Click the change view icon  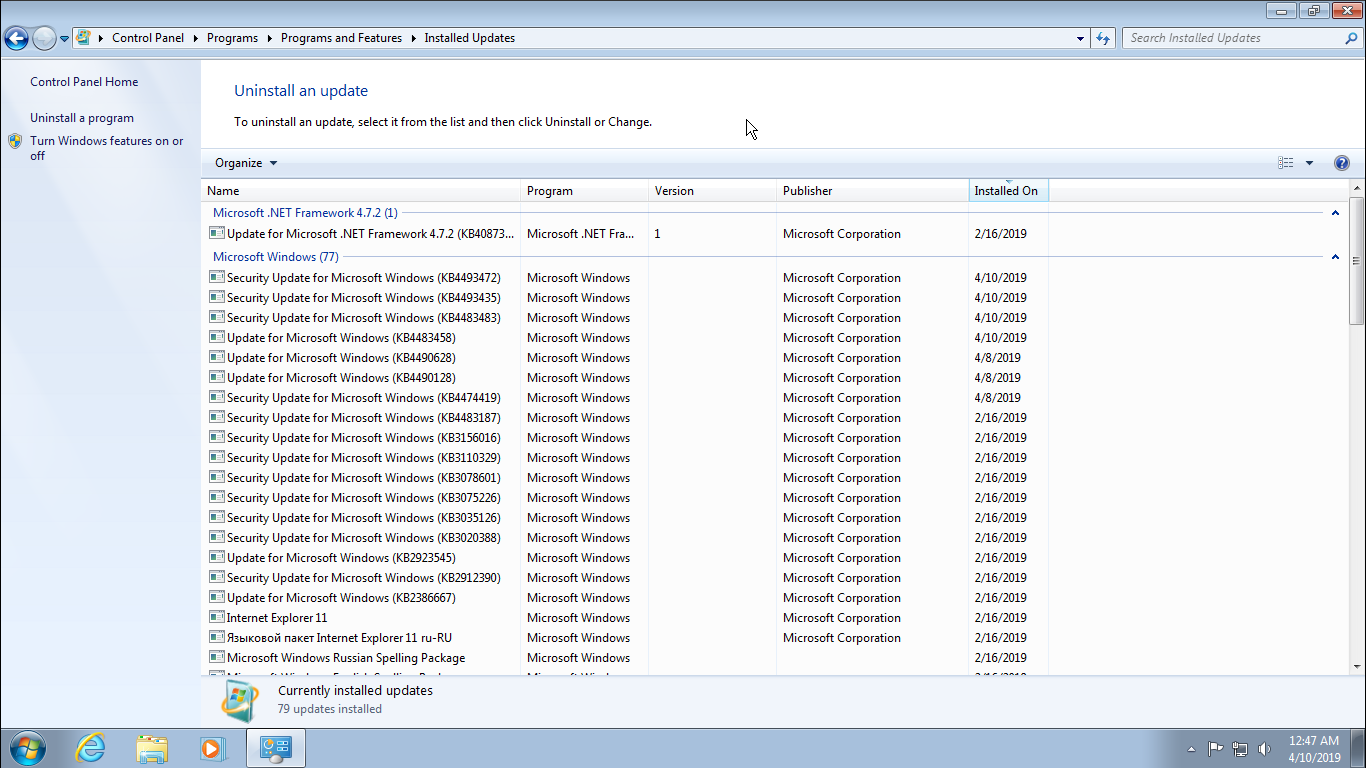coord(1286,163)
